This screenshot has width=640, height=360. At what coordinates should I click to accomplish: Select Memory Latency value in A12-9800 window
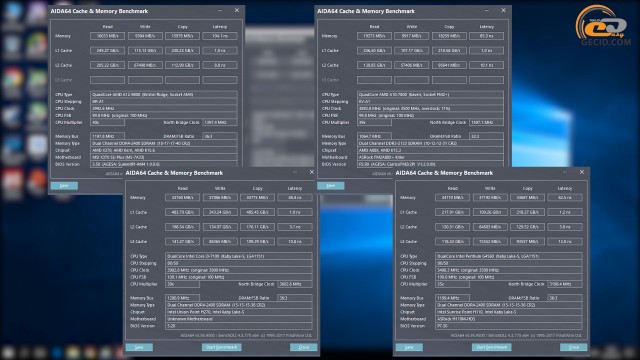[x=220, y=36]
